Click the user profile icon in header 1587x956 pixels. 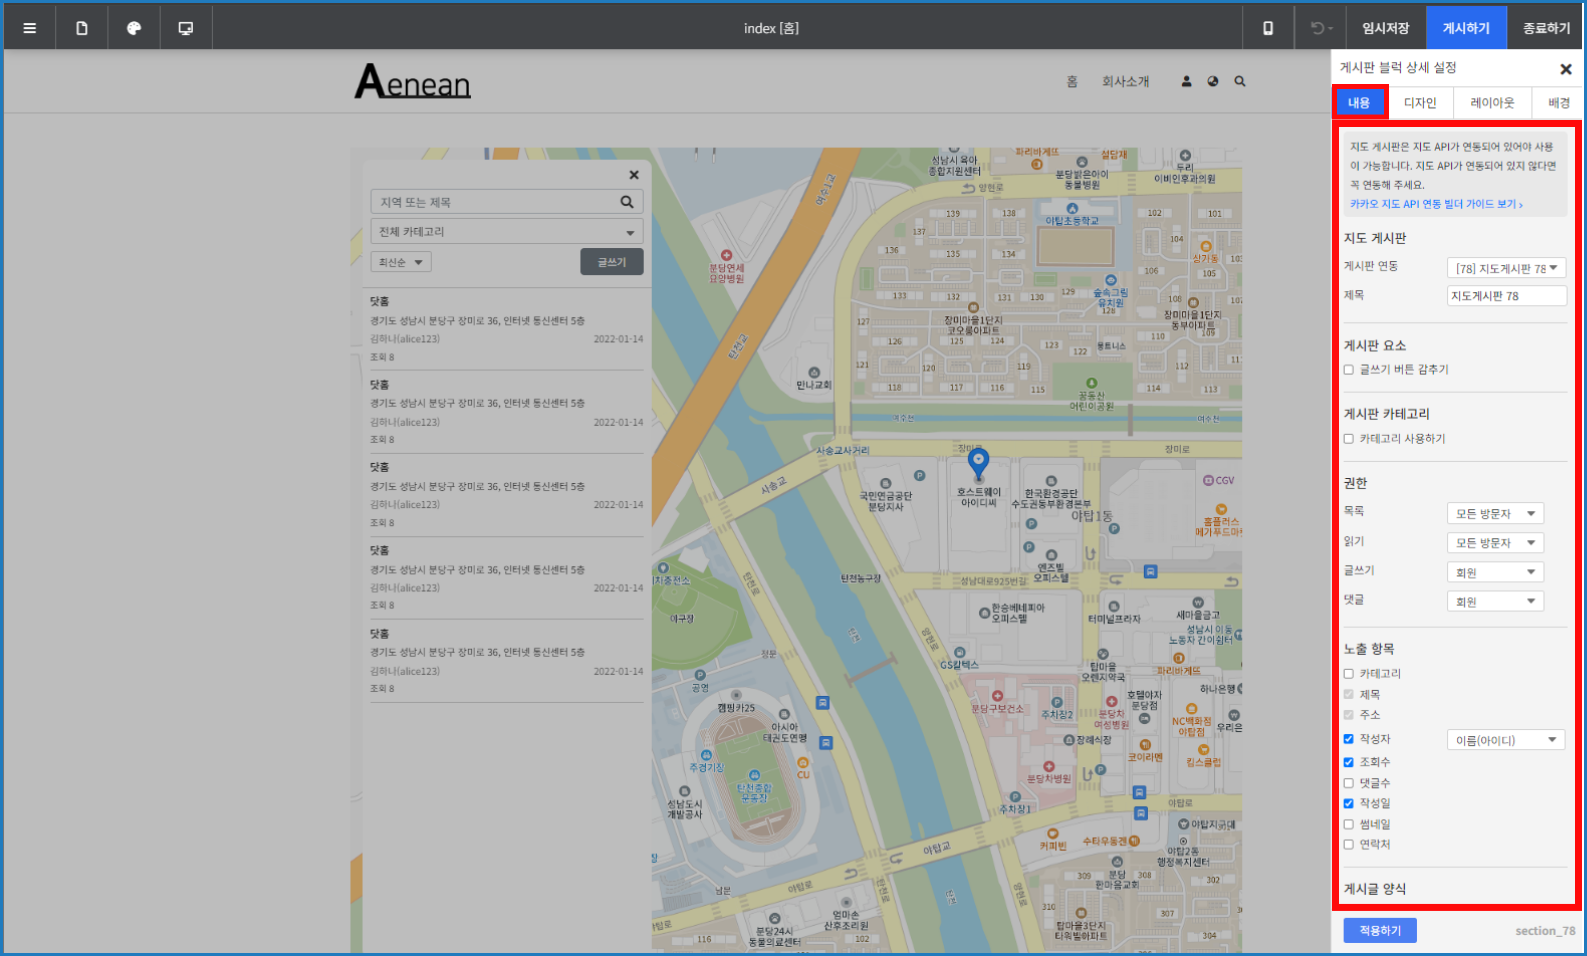click(x=1186, y=82)
